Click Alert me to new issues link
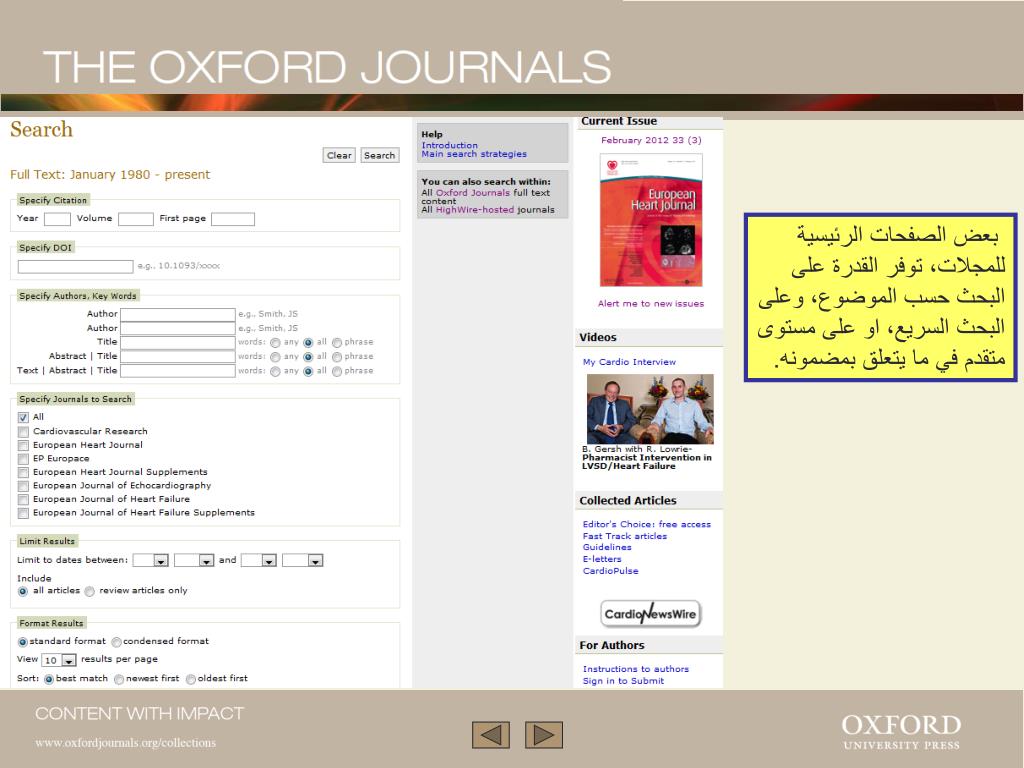The image size is (1024, 768). (x=650, y=304)
